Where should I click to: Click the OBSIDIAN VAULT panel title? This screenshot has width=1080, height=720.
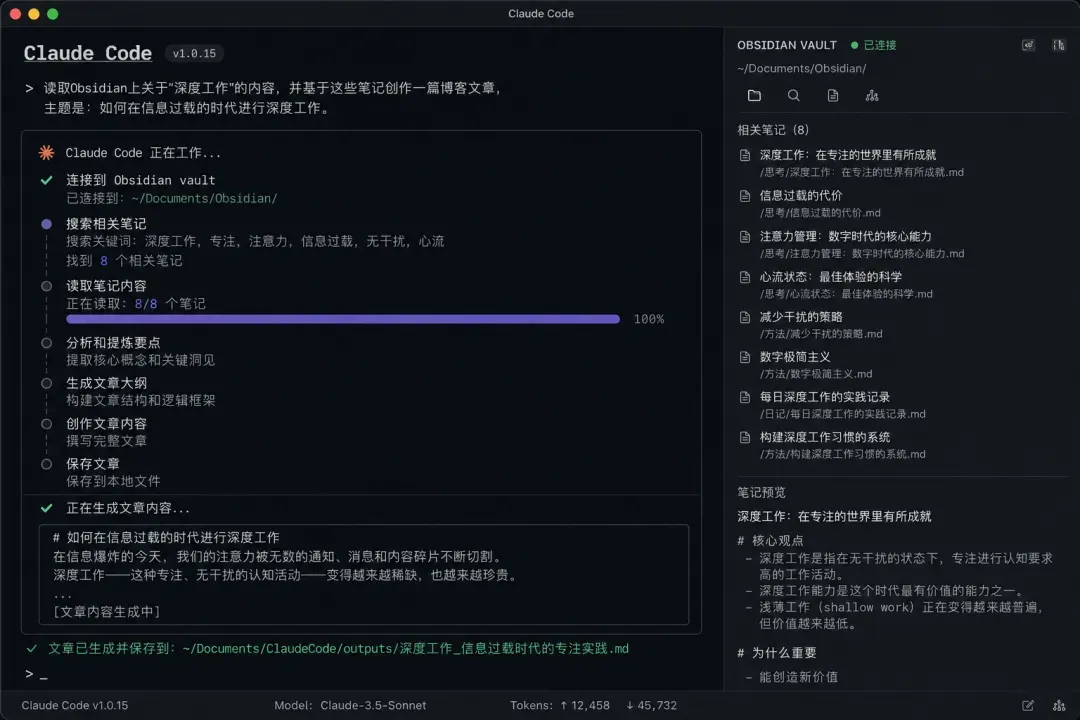787,45
